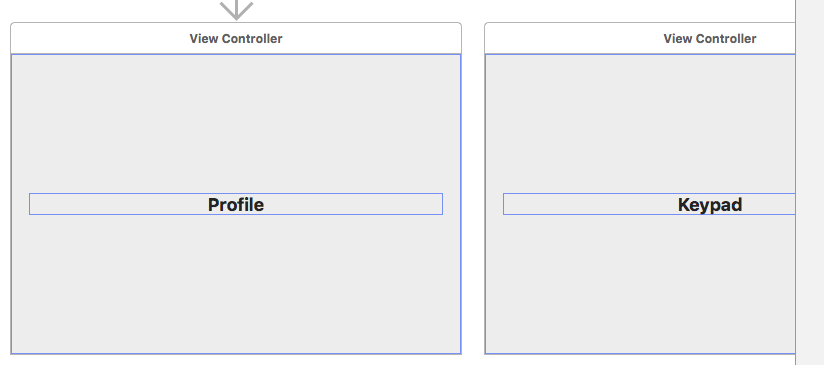
Task: Click the gray side panel strip at right
Action: click(x=810, y=182)
